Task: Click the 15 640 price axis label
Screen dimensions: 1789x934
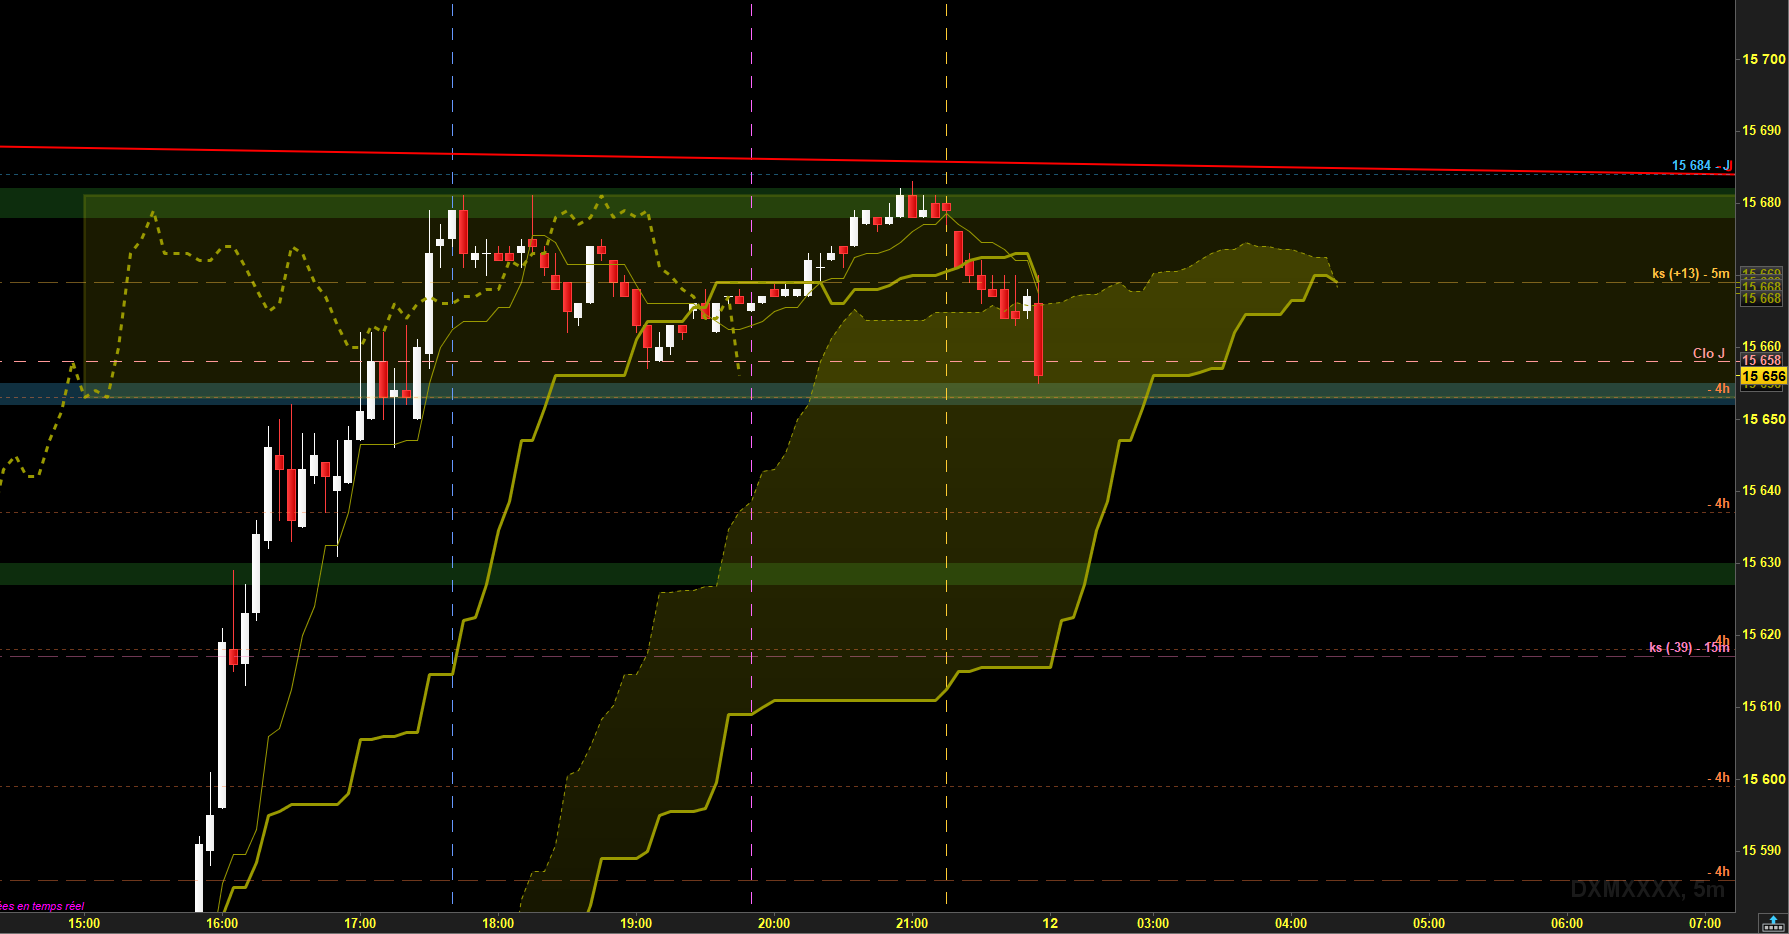Action: (x=1762, y=490)
